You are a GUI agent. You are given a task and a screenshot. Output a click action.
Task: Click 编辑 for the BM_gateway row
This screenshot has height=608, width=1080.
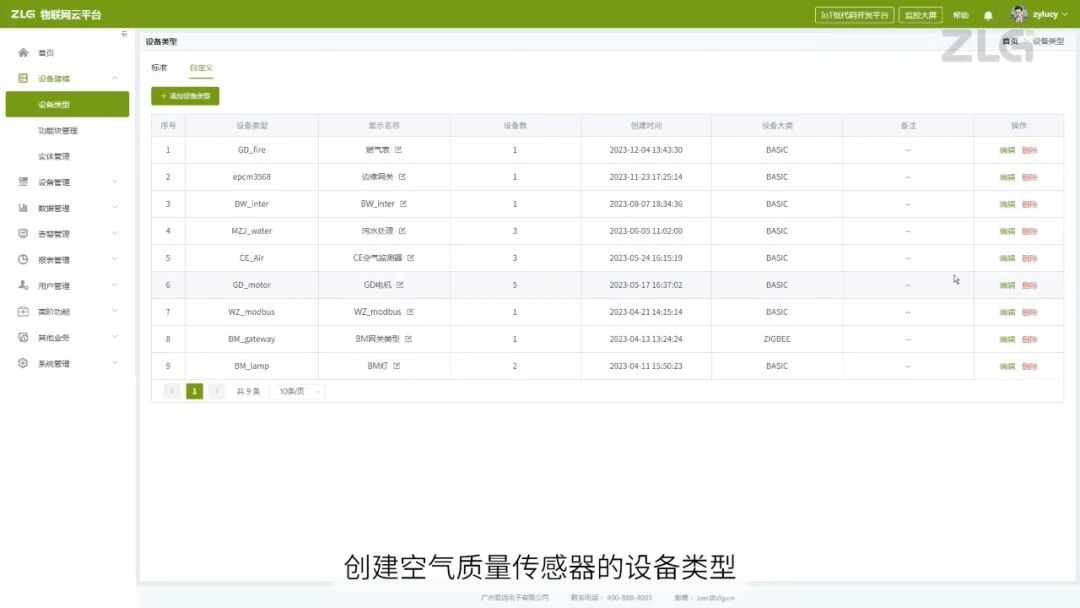pos(1007,339)
